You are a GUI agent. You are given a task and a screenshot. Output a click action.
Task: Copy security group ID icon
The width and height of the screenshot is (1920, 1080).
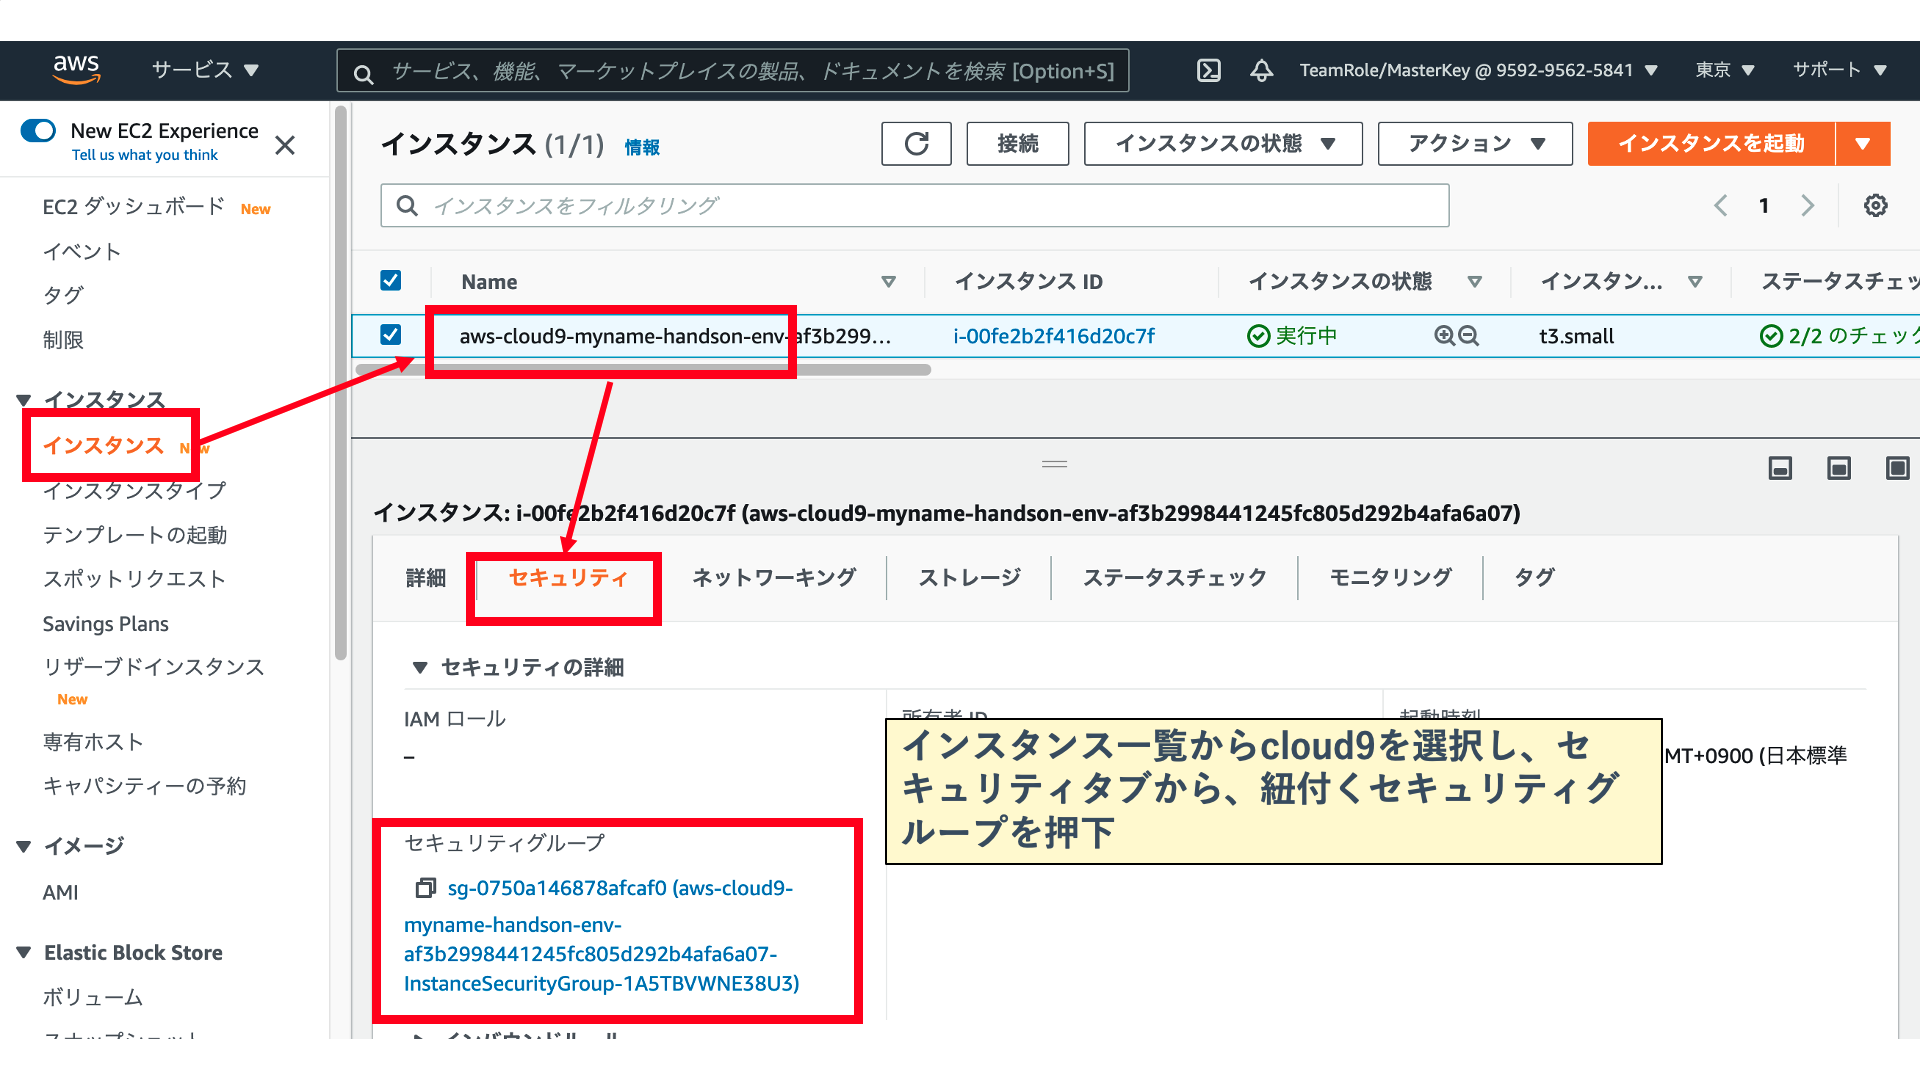pyautogui.click(x=426, y=888)
